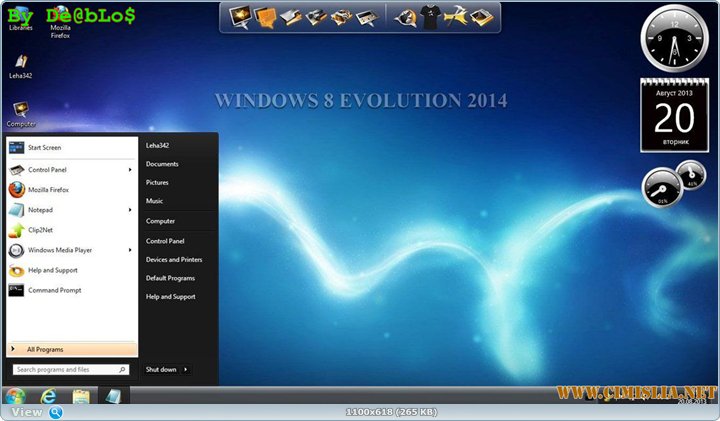The height and width of the screenshot is (421, 720).
Task: Expand the Control Panel submenu arrow
Action: (130, 170)
